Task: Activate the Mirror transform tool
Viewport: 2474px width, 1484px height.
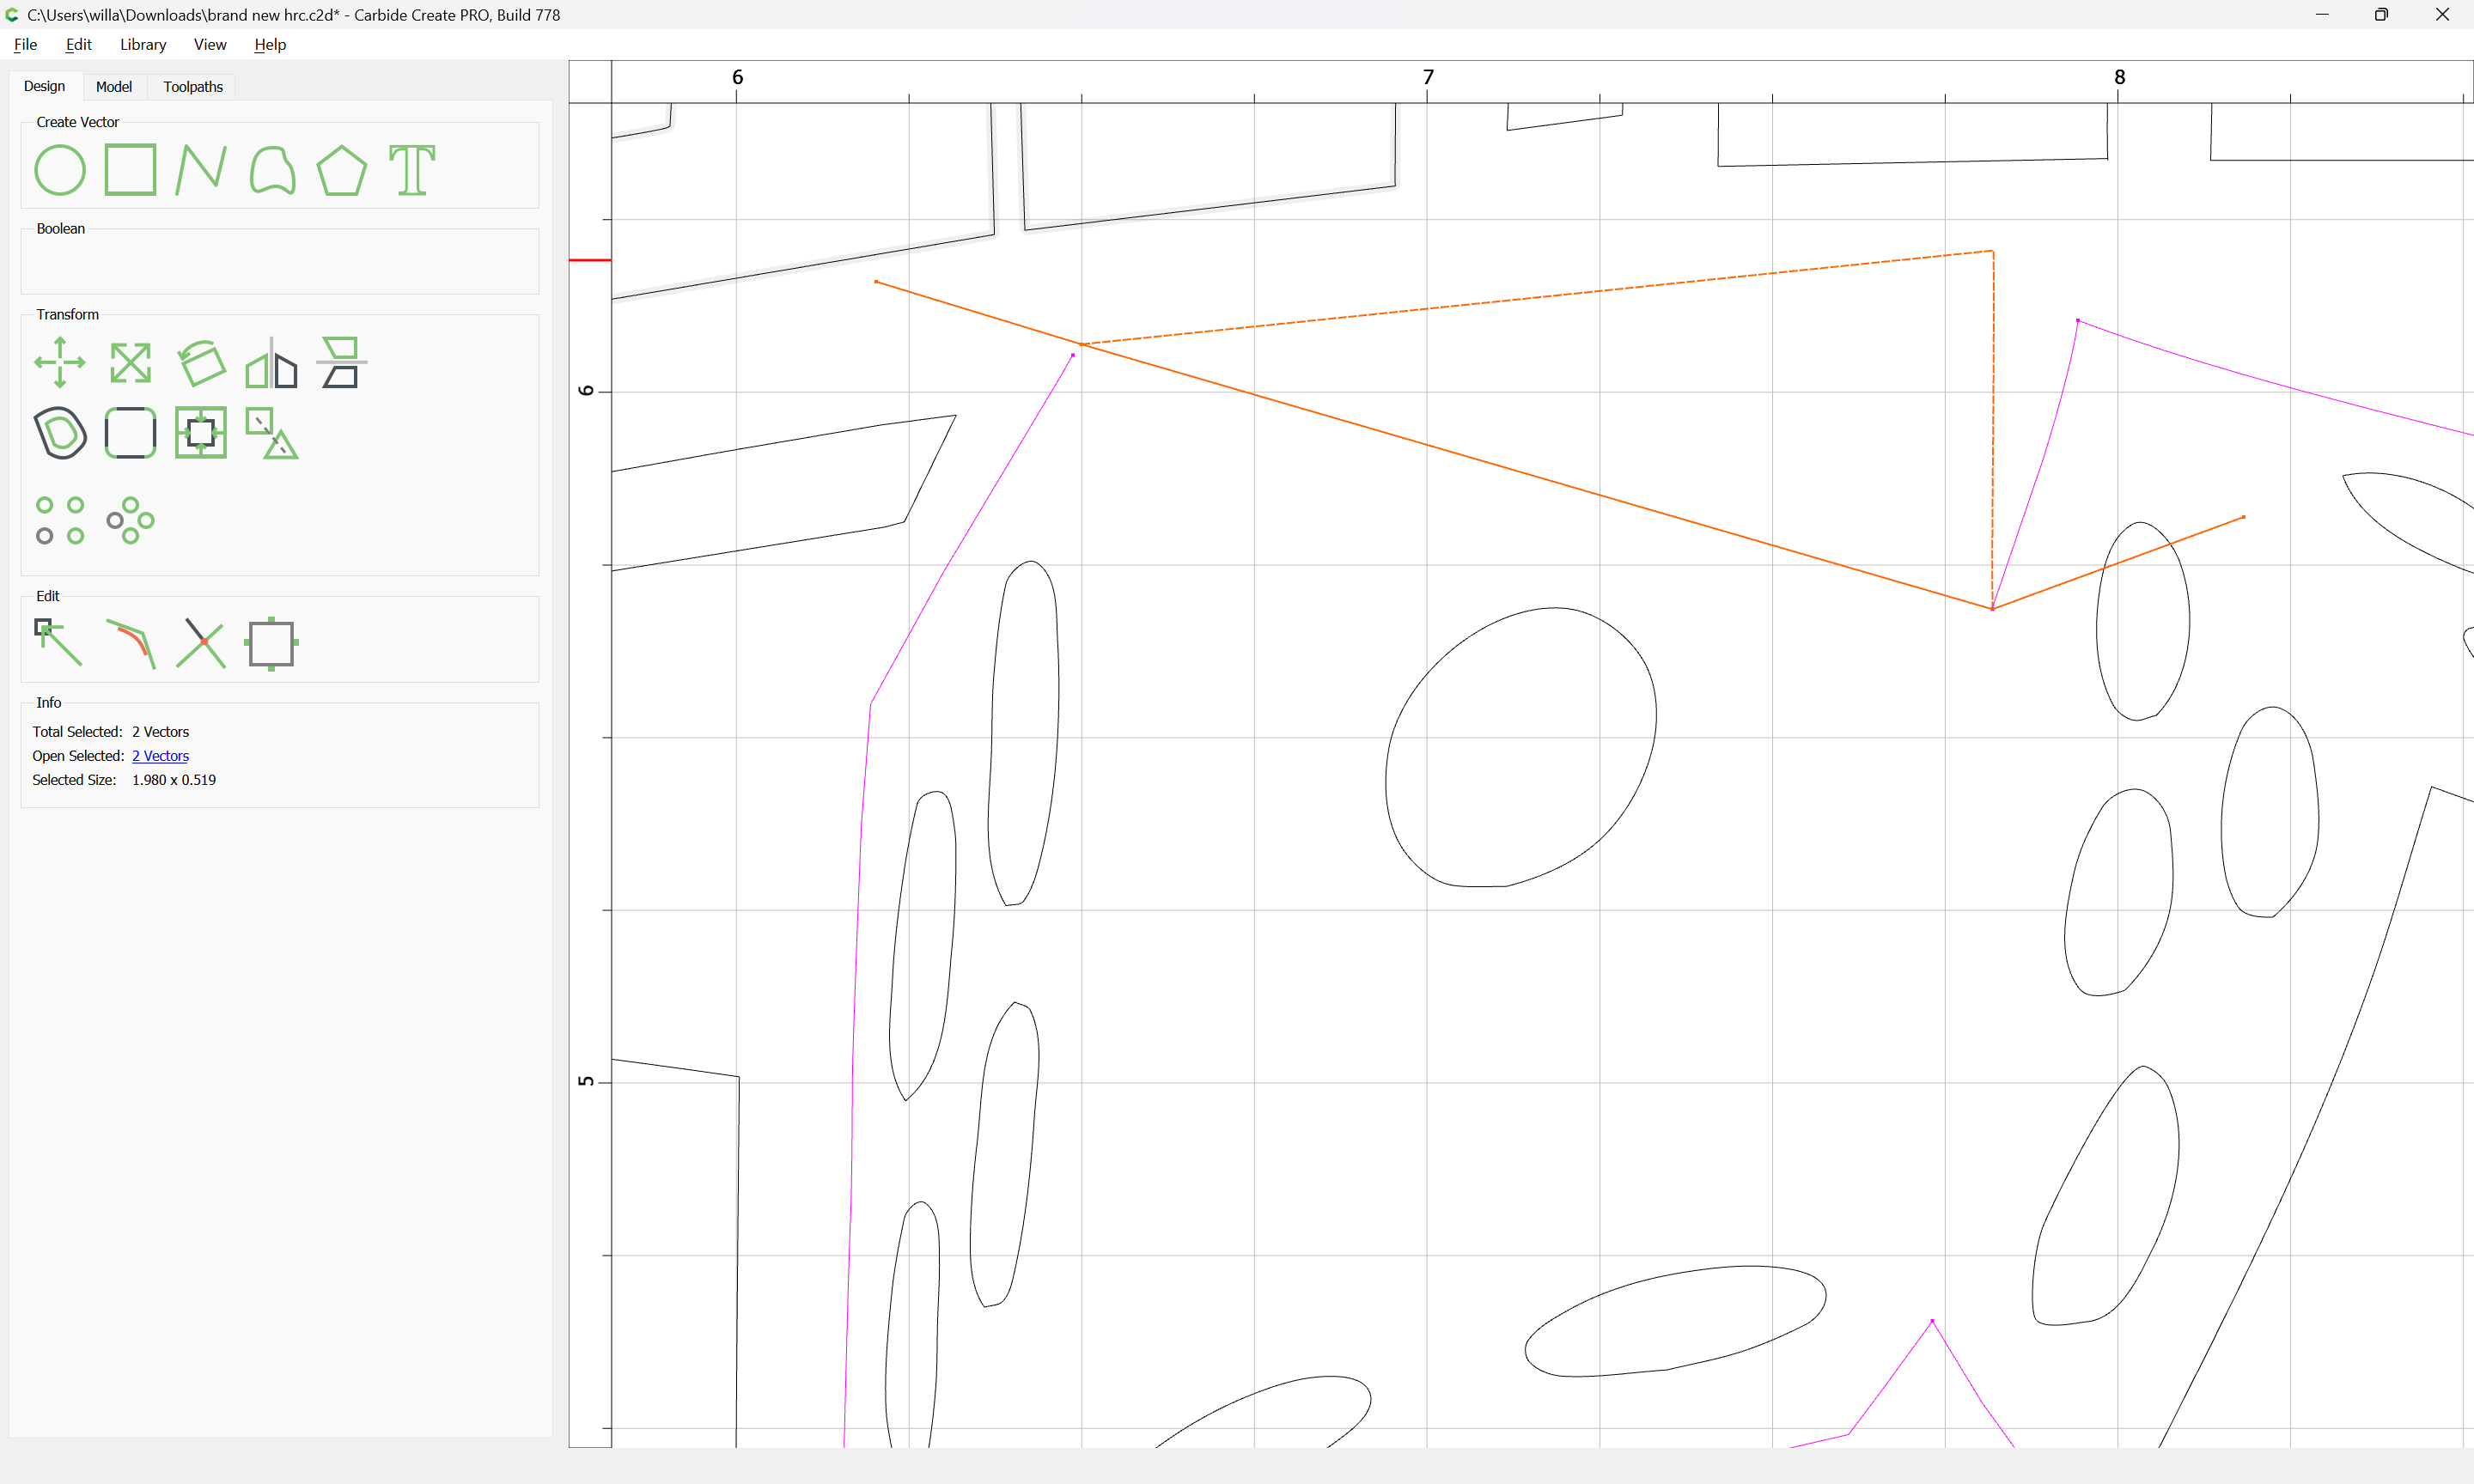Action: (x=272, y=363)
